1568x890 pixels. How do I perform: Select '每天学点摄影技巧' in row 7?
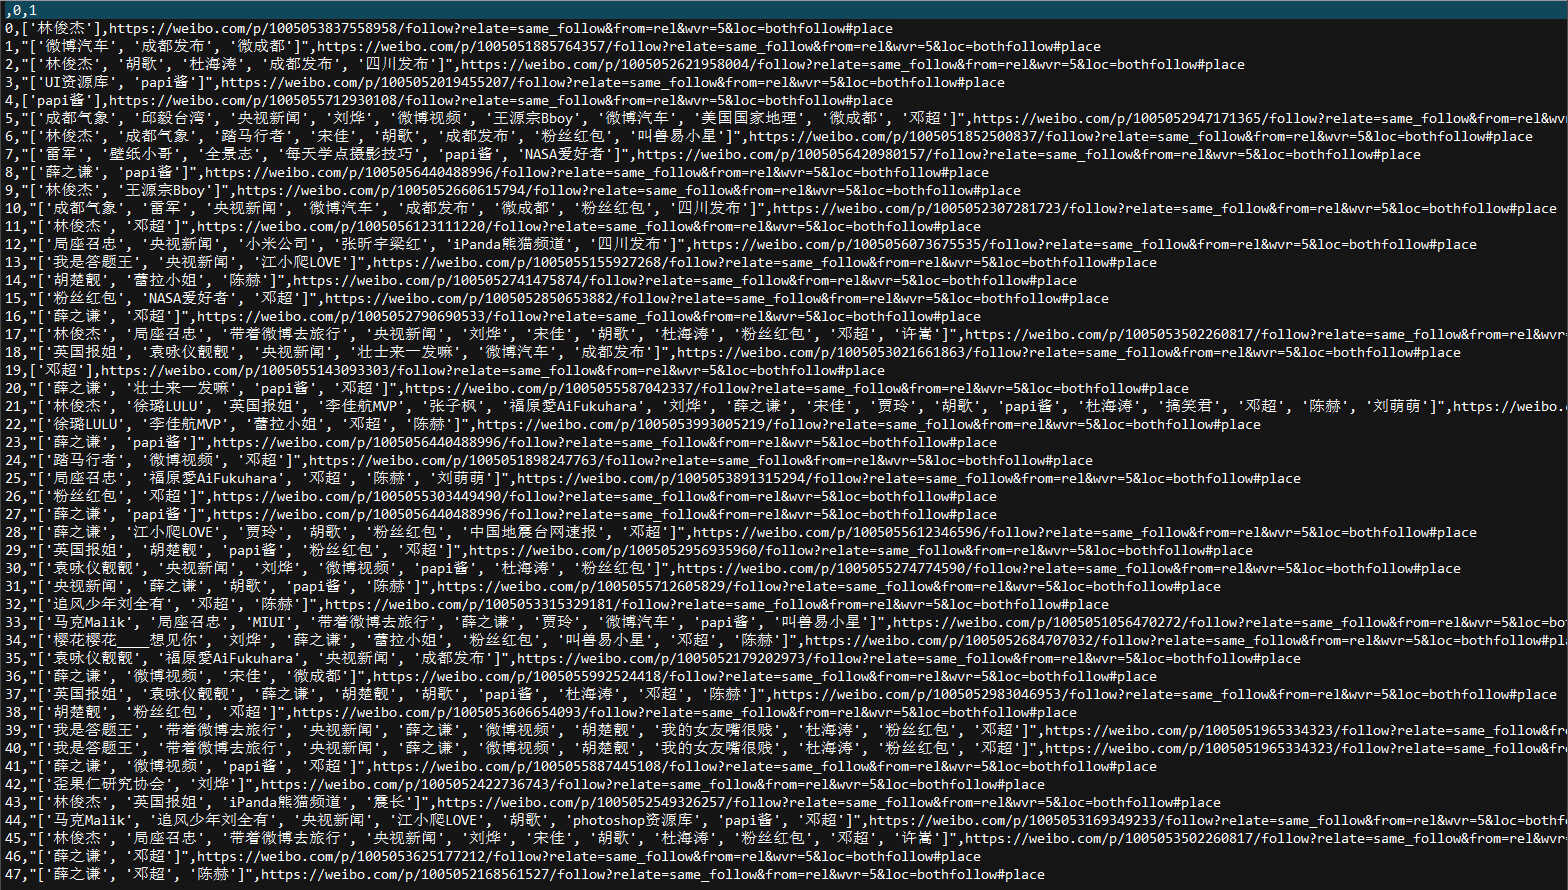click(x=349, y=154)
